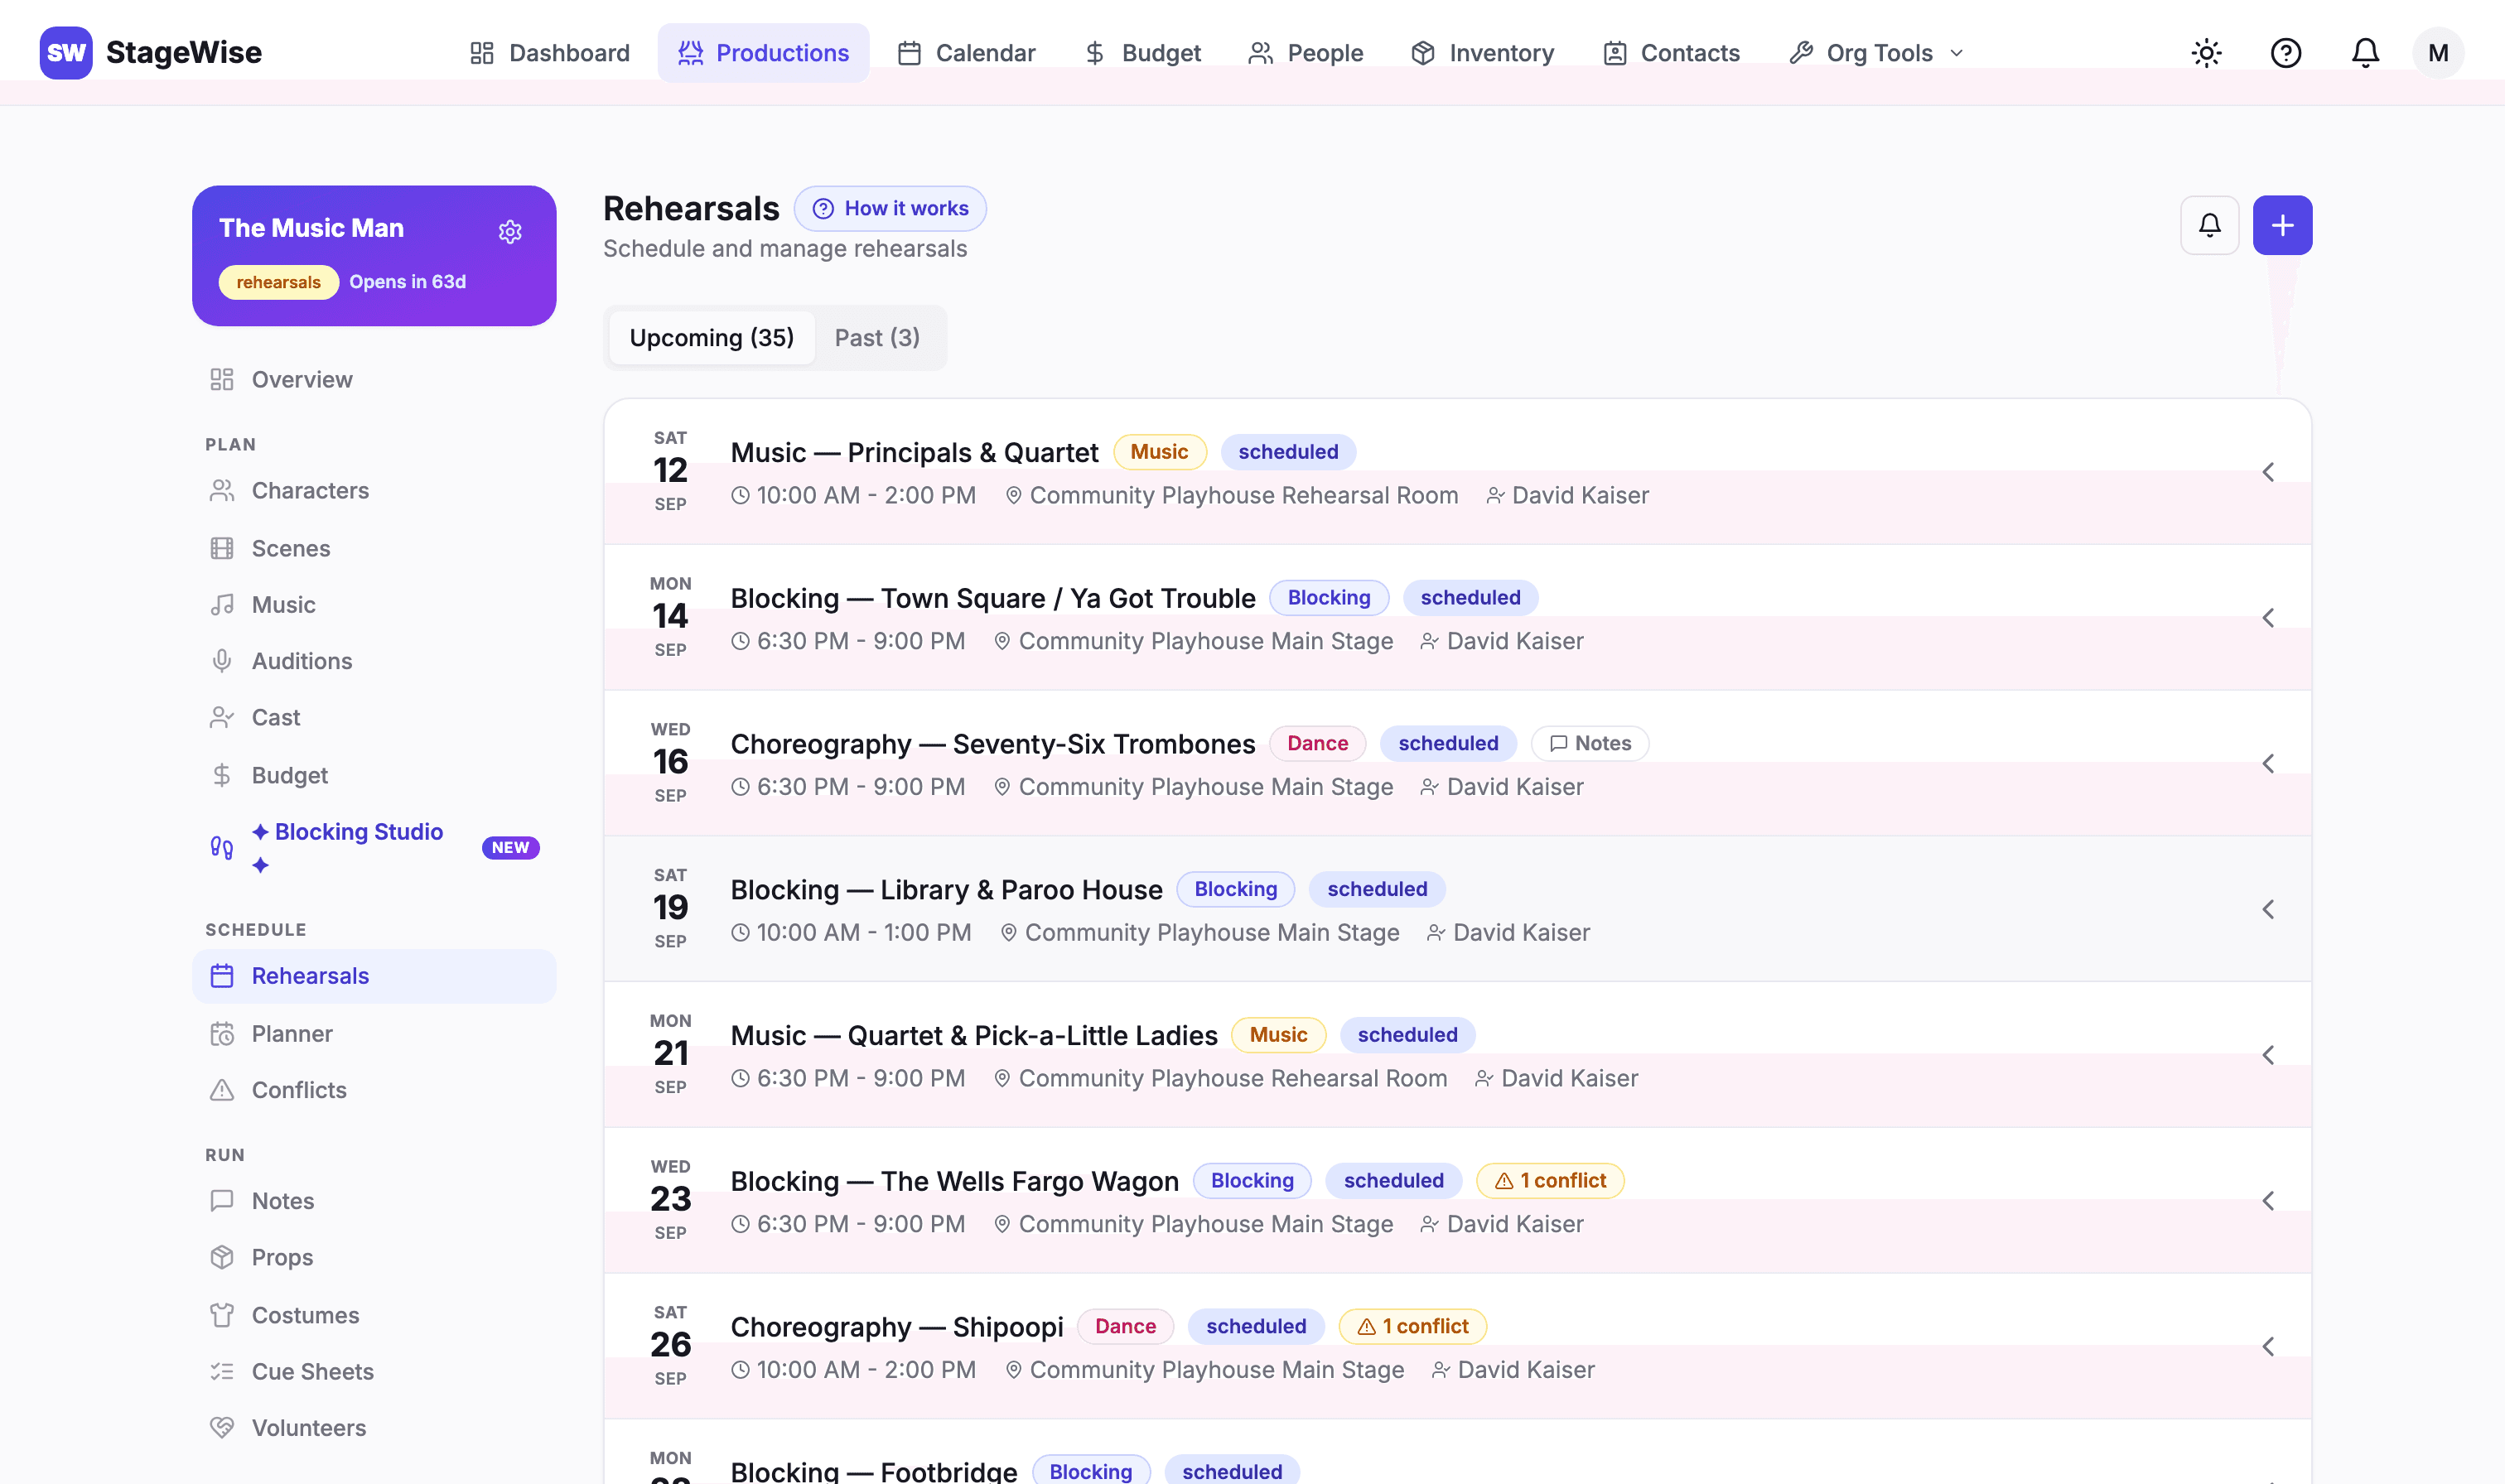
Task: Expand Music — Principals & Quartet row chevron
Action: point(2268,472)
